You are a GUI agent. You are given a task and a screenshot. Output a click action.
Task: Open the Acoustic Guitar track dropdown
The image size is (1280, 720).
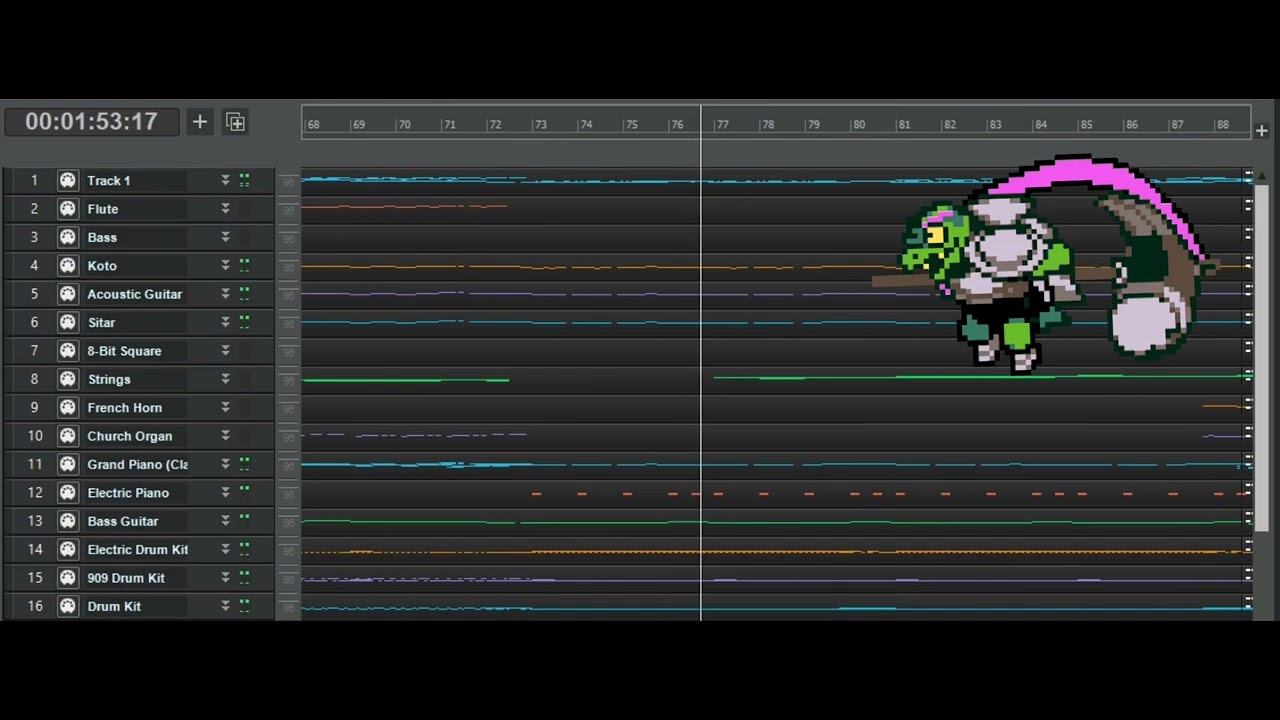point(225,294)
